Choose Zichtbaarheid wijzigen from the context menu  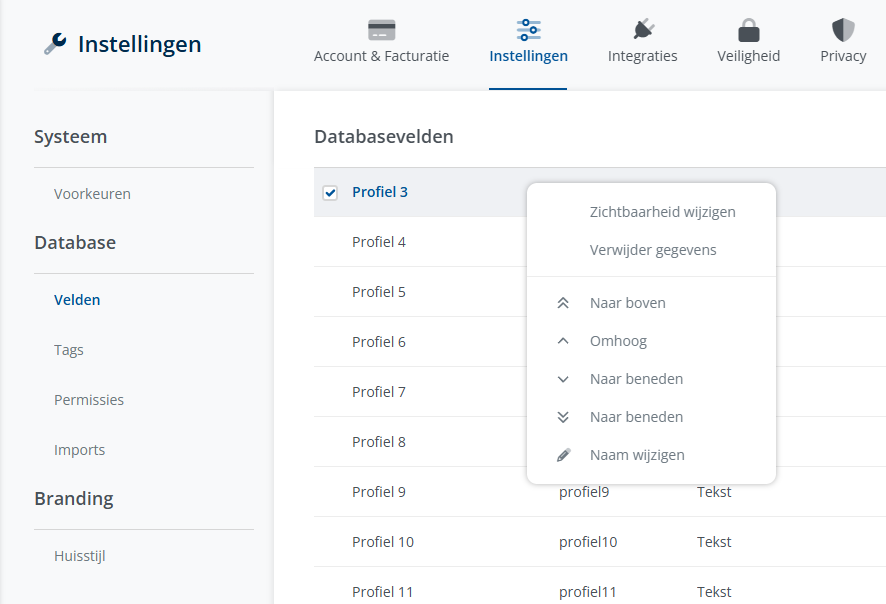pyautogui.click(x=662, y=212)
